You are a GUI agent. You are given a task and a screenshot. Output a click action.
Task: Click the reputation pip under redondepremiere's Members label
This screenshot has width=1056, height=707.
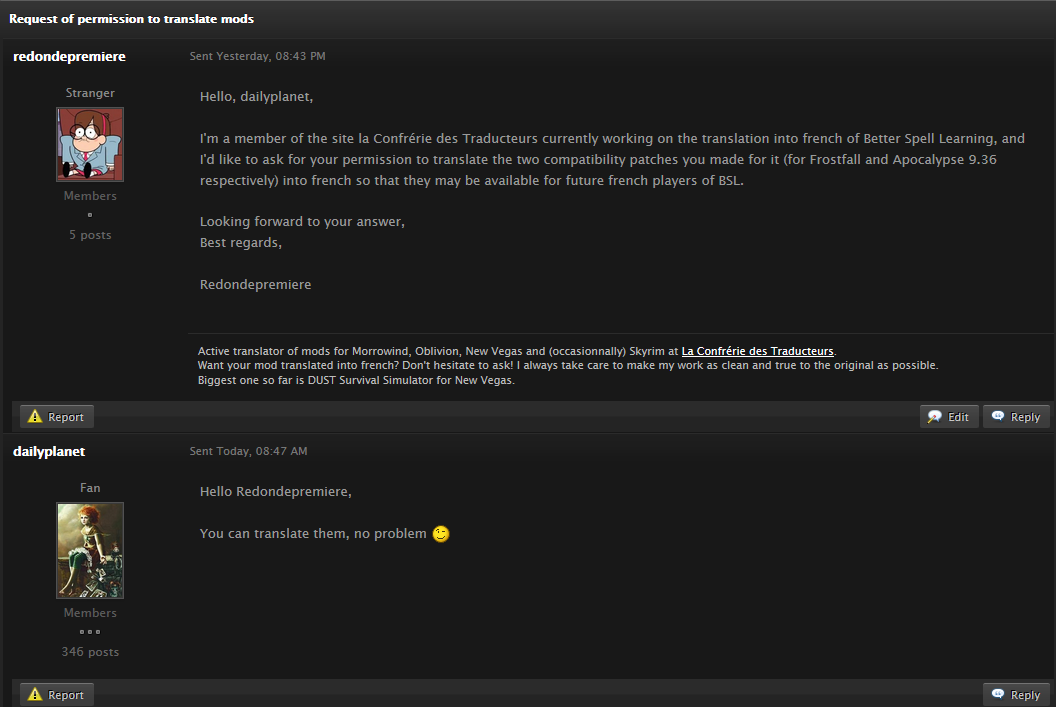pyautogui.click(x=90, y=215)
